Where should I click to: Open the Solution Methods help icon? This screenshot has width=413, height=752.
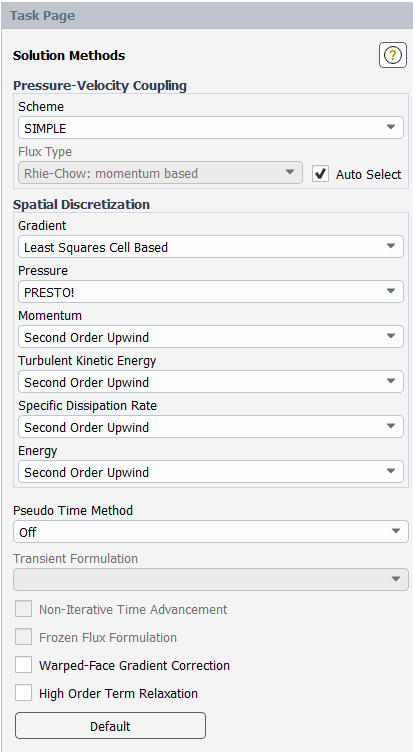[392, 55]
